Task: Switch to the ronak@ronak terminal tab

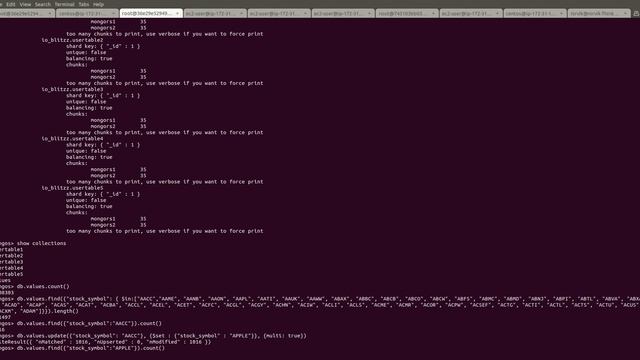Action: 599,13
